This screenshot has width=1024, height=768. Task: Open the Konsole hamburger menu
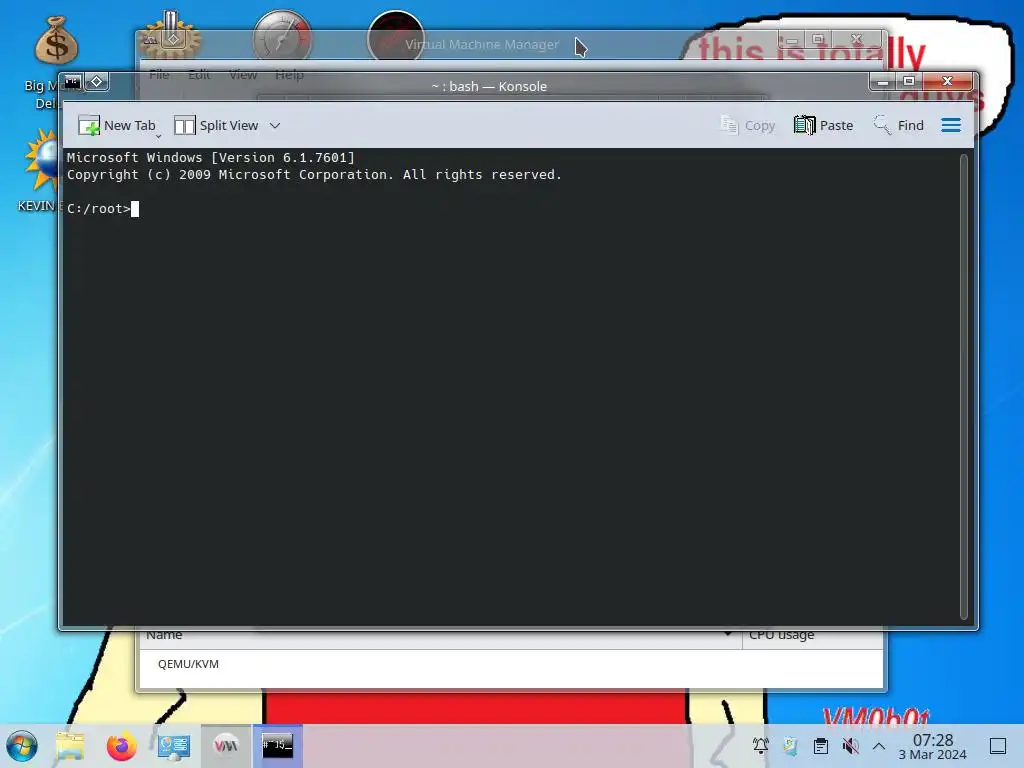coord(951,125)
